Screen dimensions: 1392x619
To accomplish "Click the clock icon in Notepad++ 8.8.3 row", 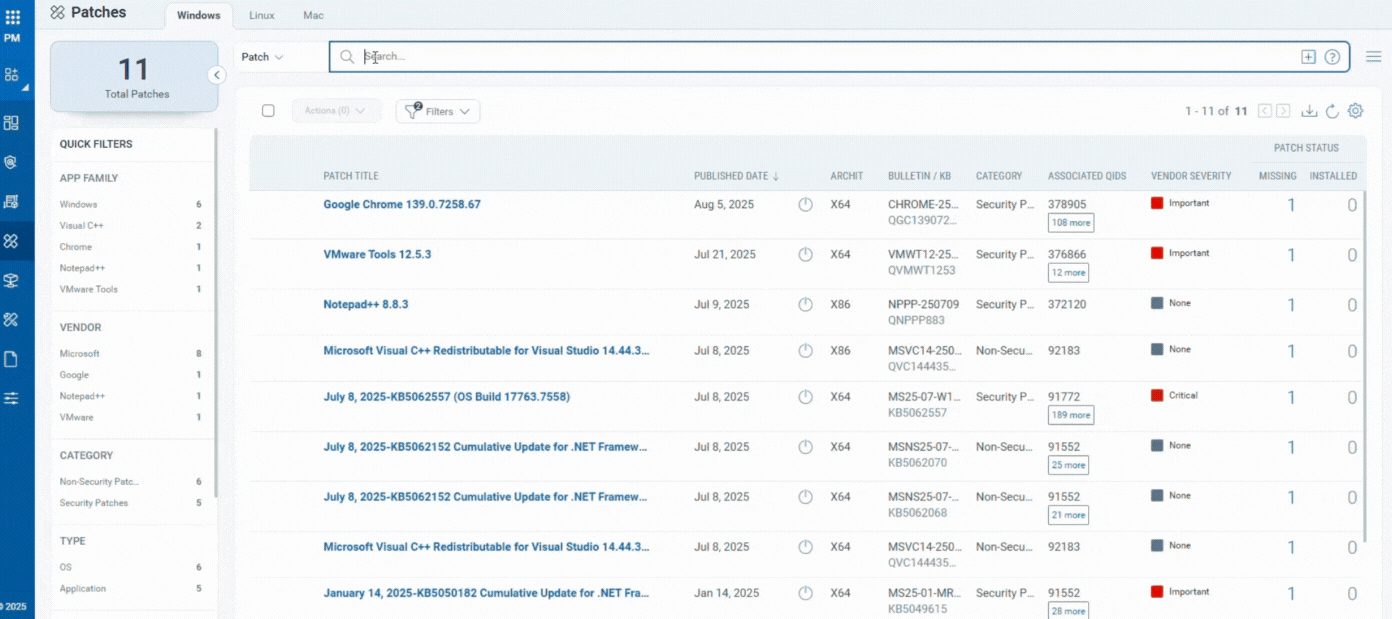I will (x=805, y=305).
